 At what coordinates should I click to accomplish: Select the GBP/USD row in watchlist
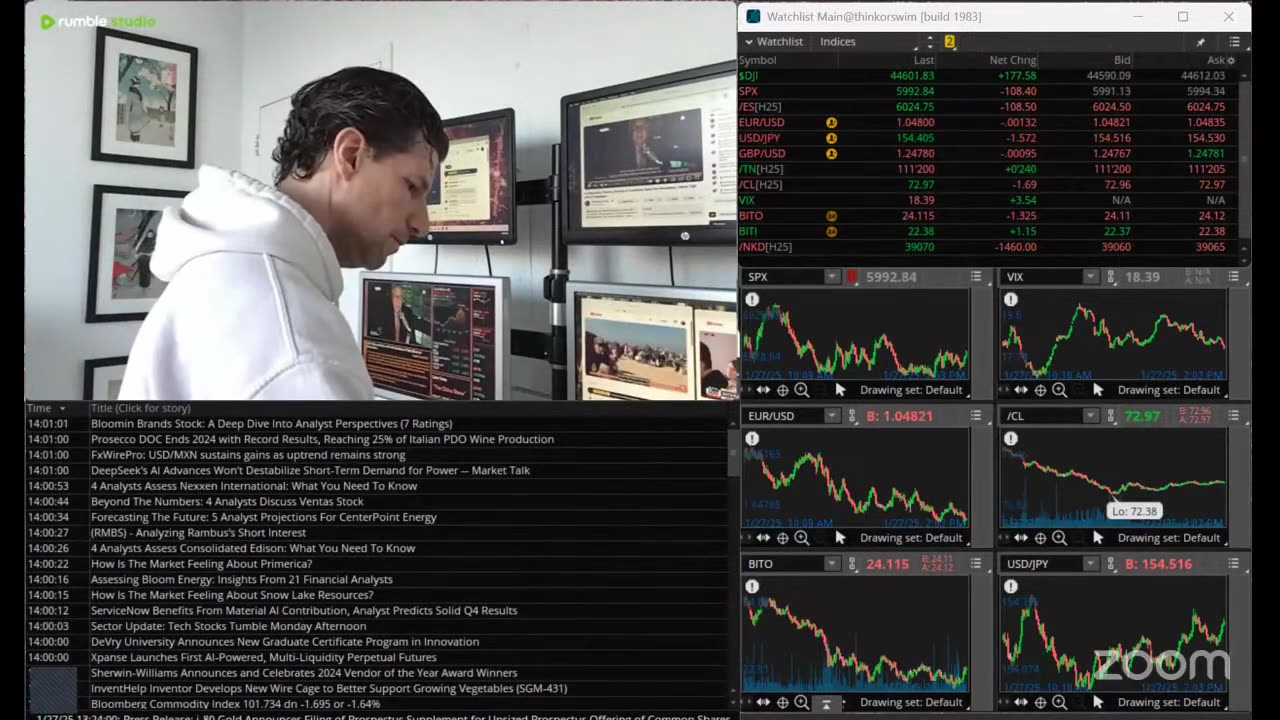click(x=989, y=154)
